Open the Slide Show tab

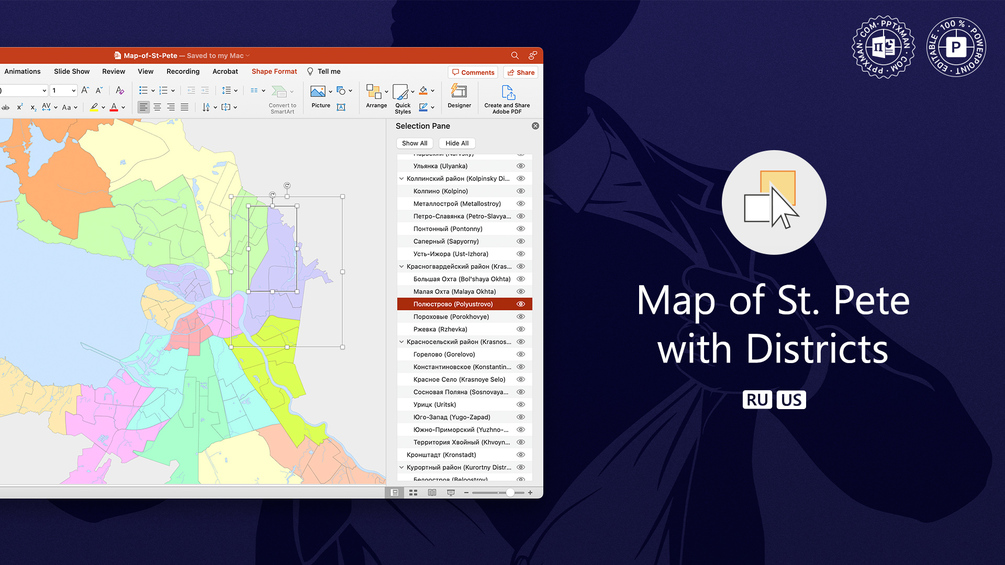(x=72, y=72)
